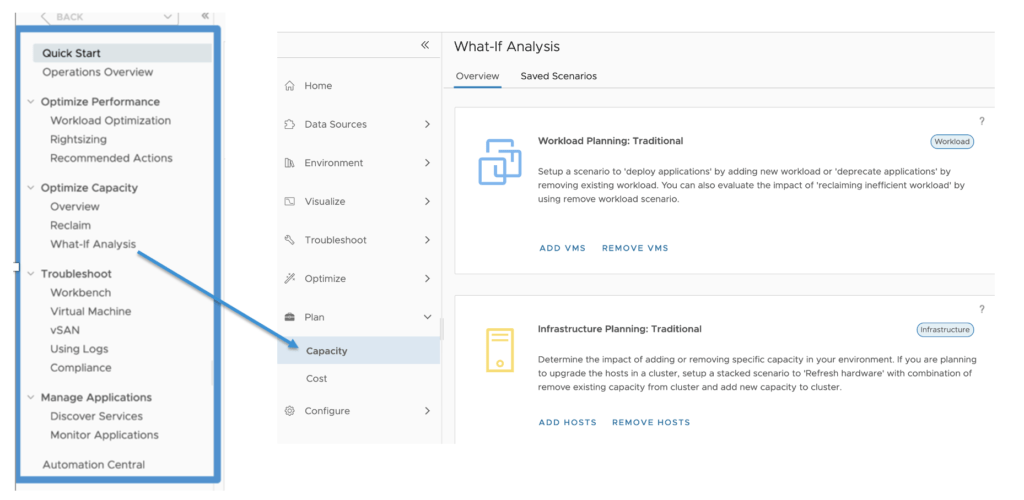Image resolution: width=1024 pixels, height=500 pixels.
Task: Click the Optimize wand icon
Action: (x=290, y=279)
